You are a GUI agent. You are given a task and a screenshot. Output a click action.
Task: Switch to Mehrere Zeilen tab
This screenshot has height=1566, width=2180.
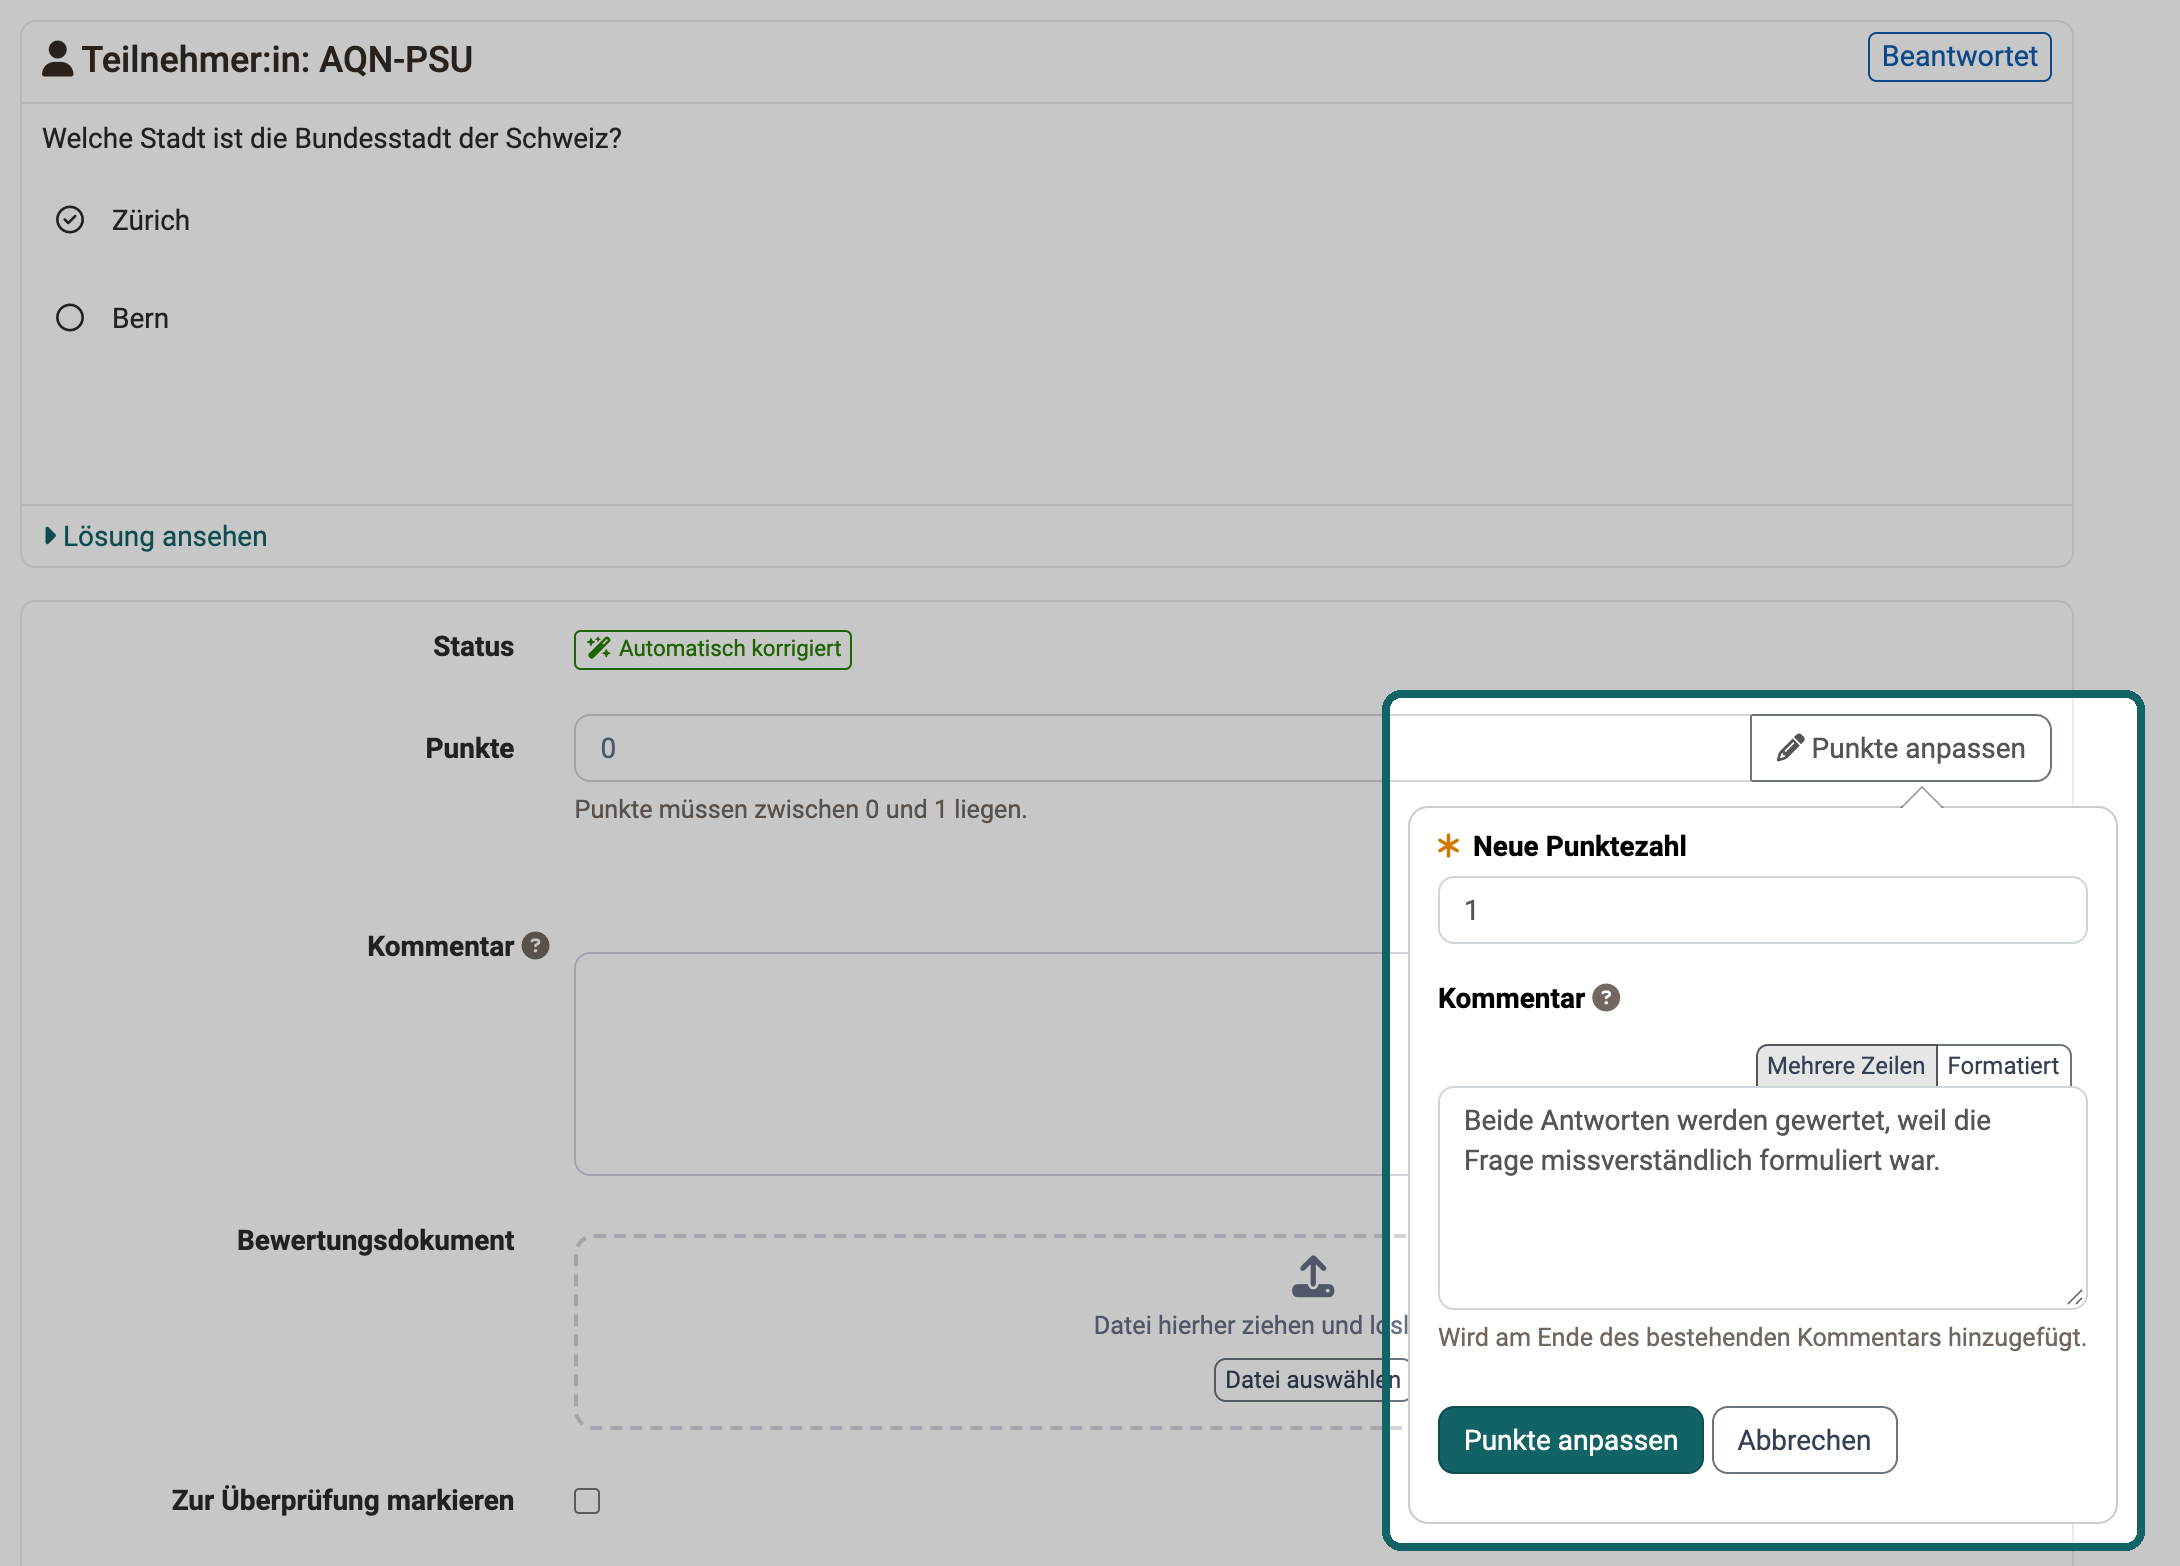coord(1846,1066)
